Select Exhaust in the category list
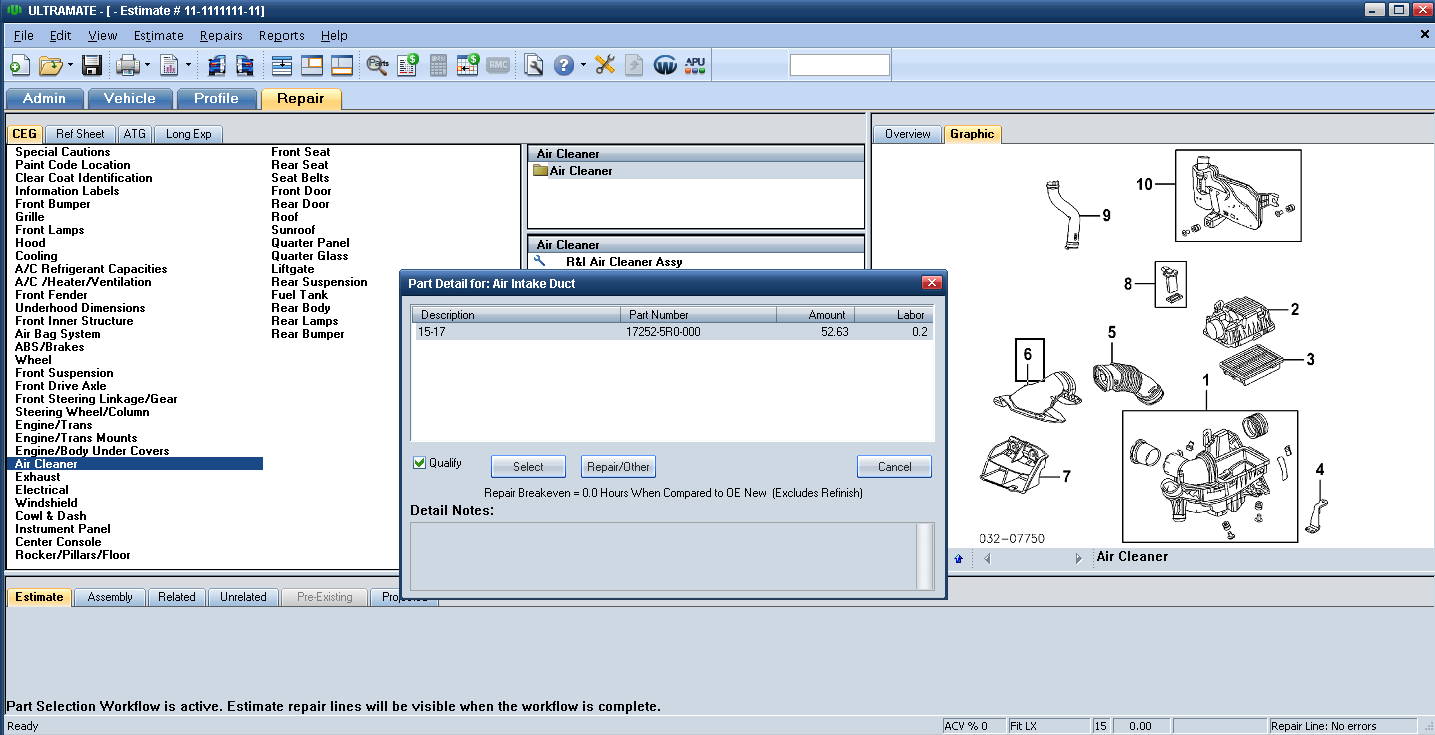The image size is (1435, 735). click(x=38, y=477)
